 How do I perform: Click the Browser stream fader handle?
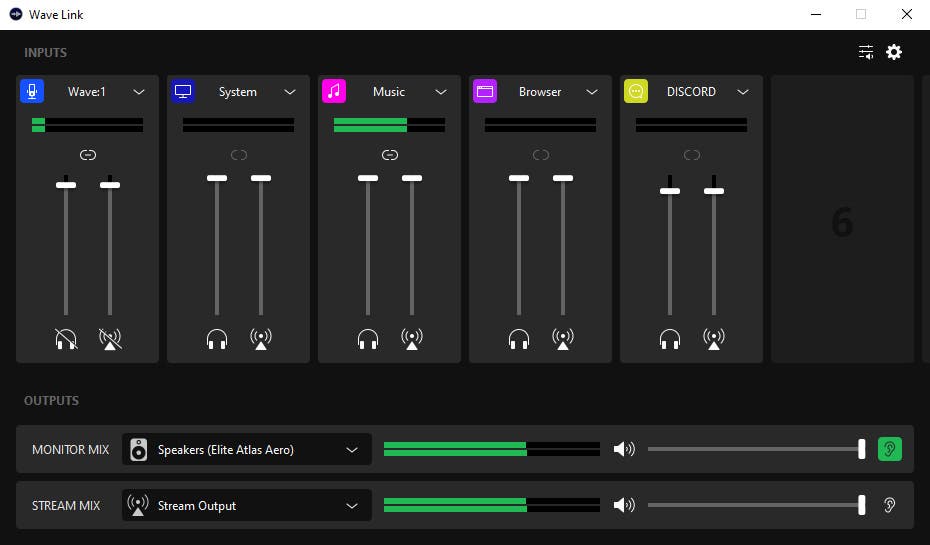click(x=563, y=178)
